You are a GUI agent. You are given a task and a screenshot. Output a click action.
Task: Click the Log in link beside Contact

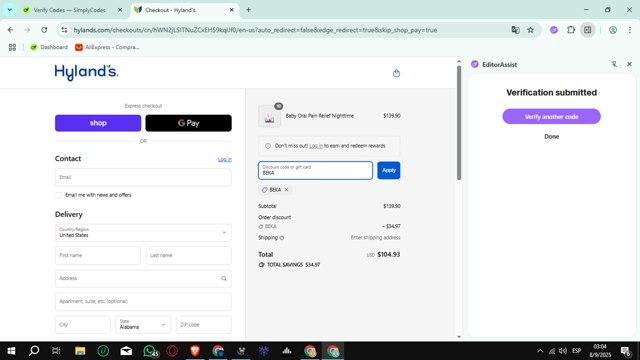(225, 159)
